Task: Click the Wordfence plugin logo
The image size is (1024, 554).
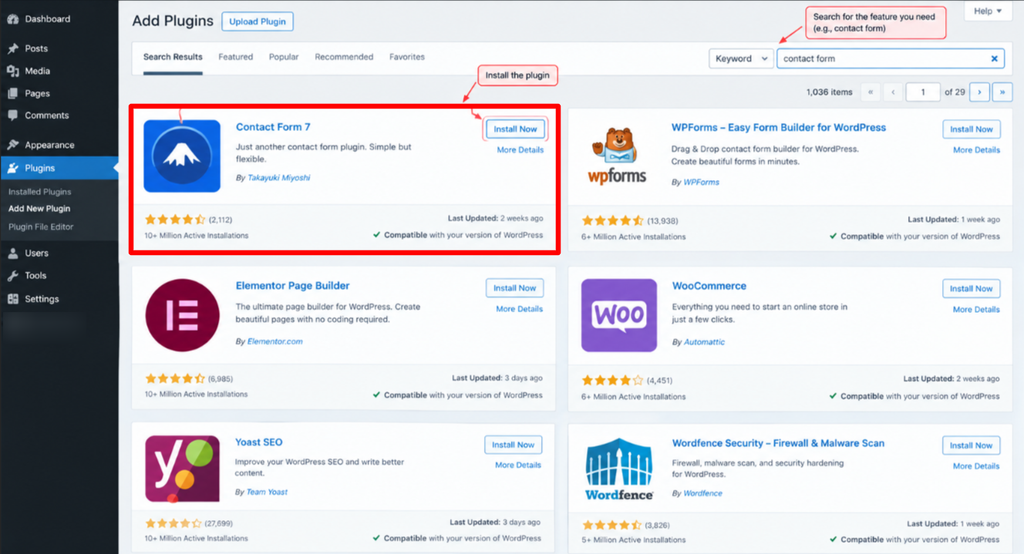Action: pyautogui.click(x=619, y=470)
